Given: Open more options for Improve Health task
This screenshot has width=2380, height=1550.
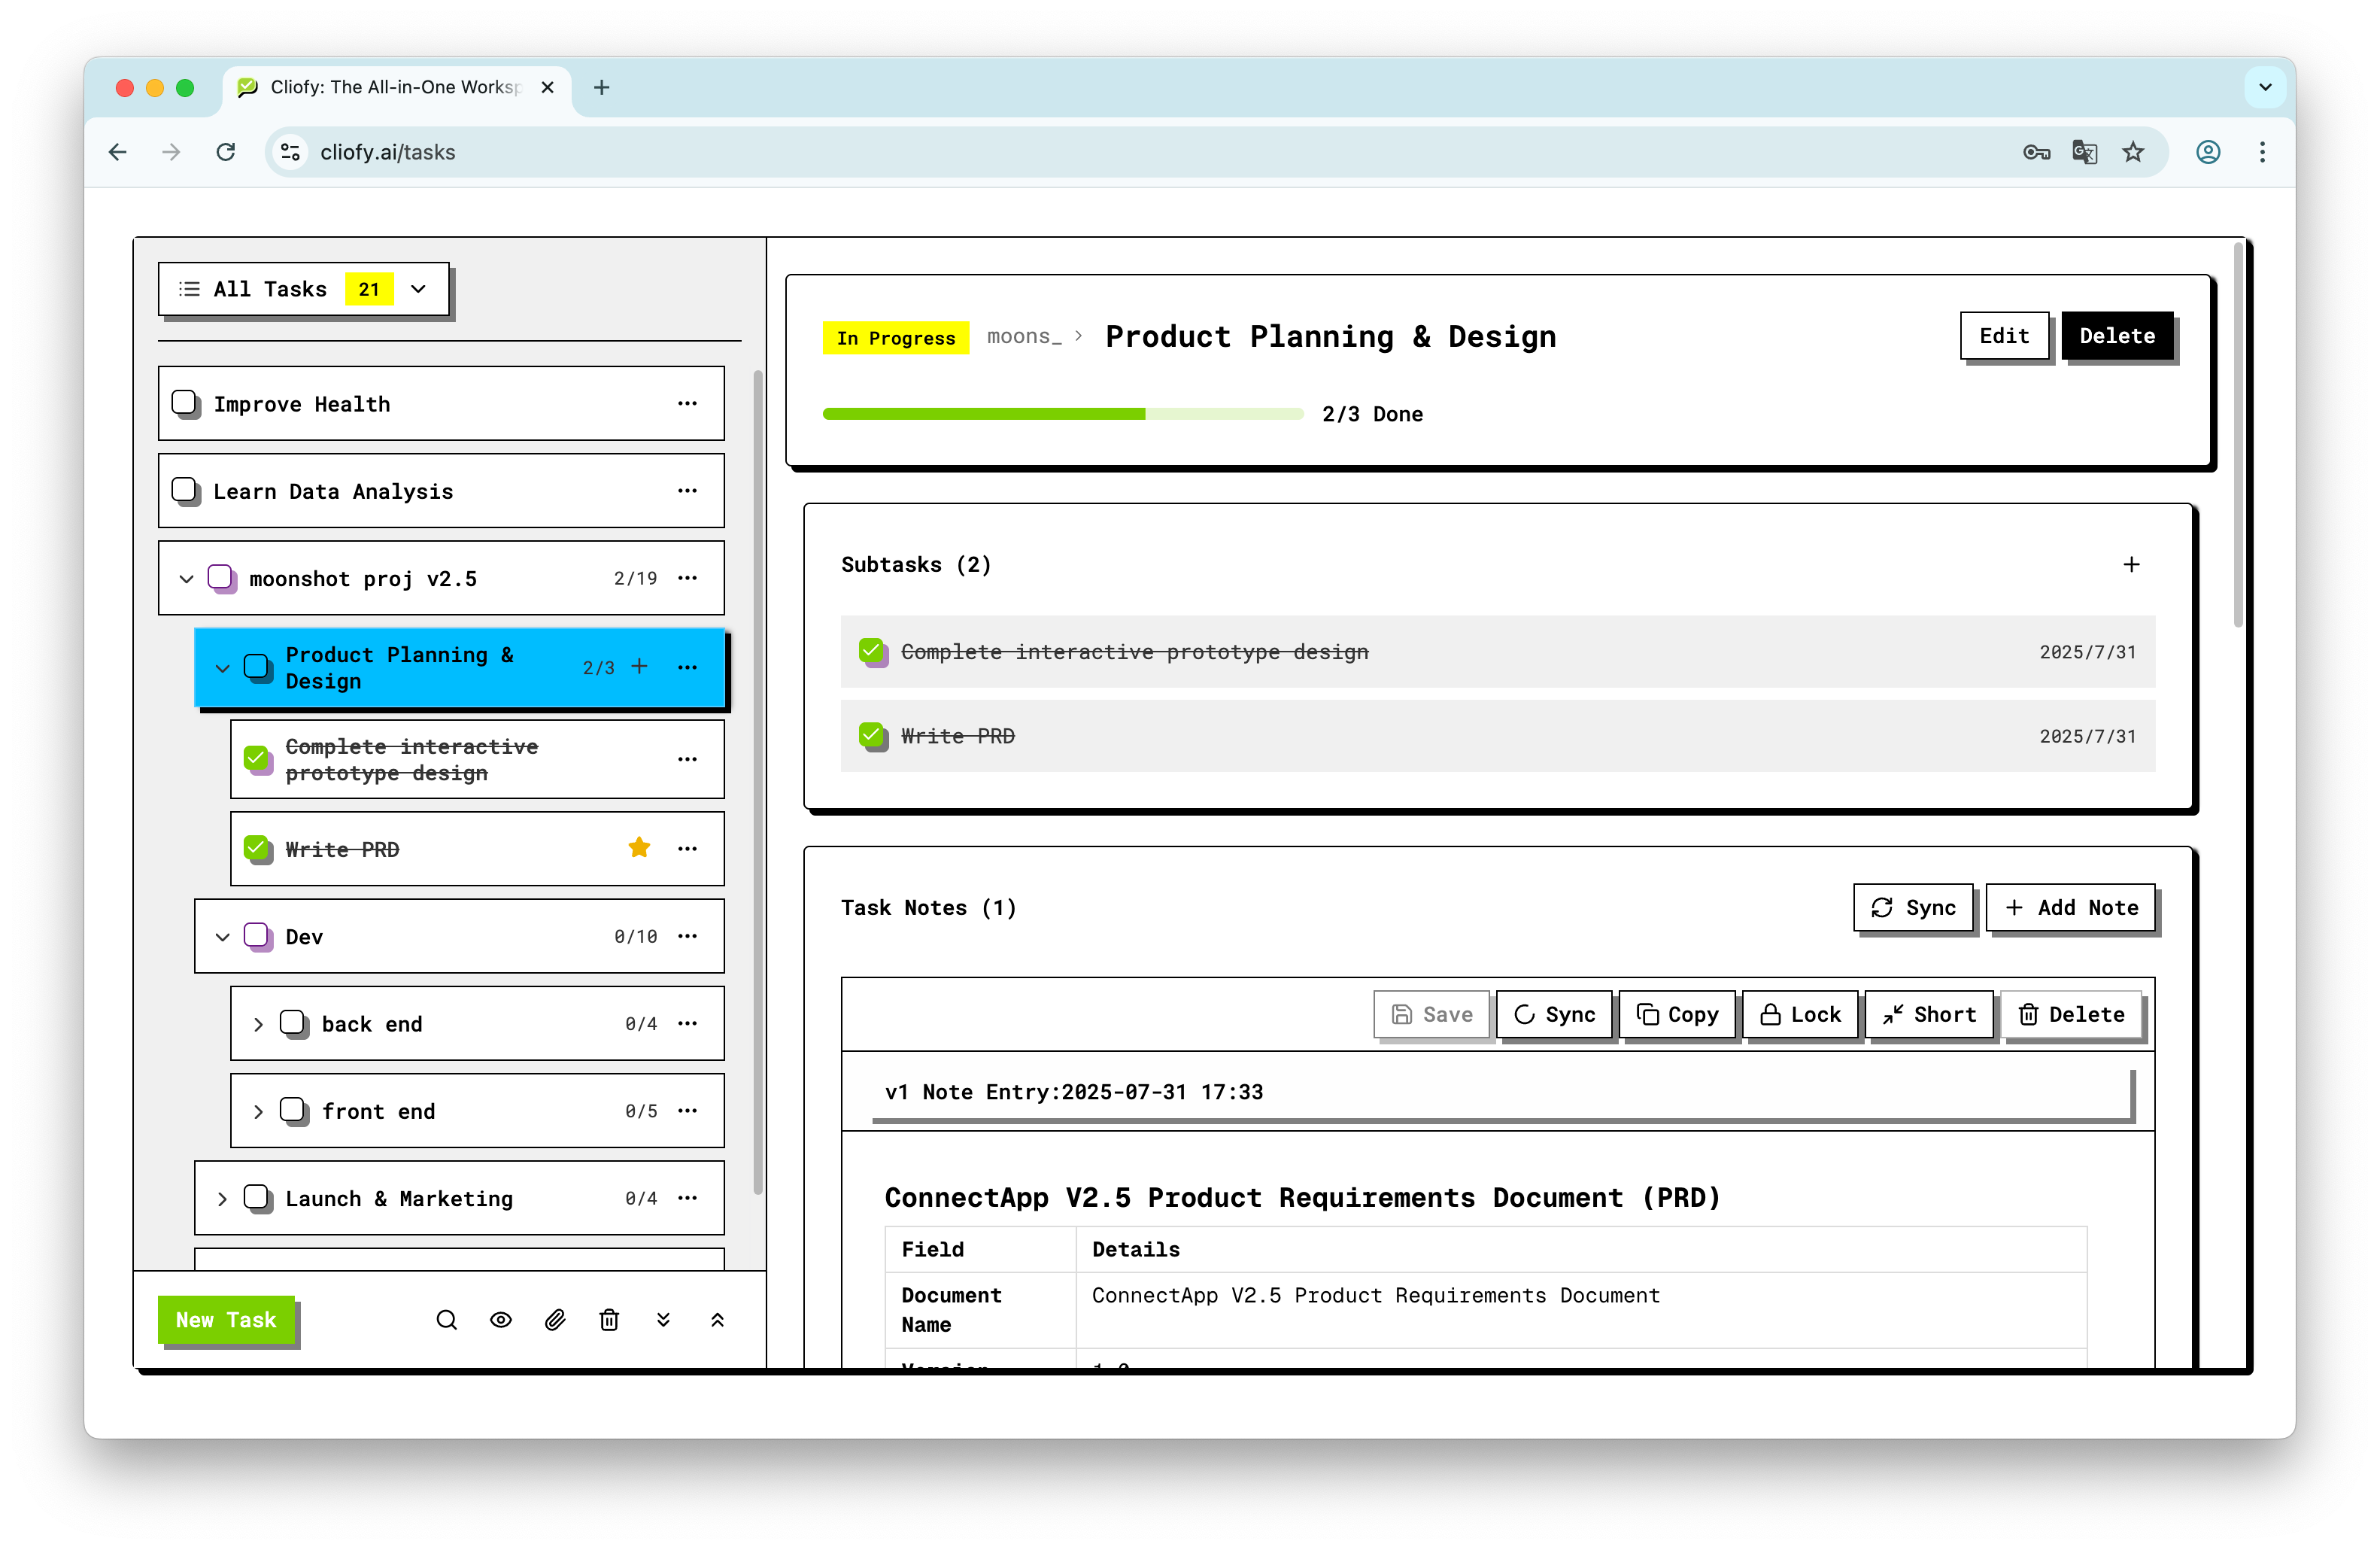Looking at the screenshot, I should tap(687, 403).
